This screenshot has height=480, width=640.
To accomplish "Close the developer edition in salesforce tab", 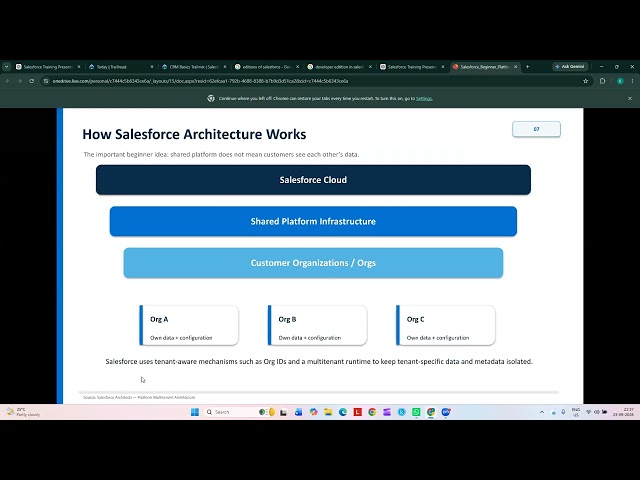I will (x=370, y=67).
